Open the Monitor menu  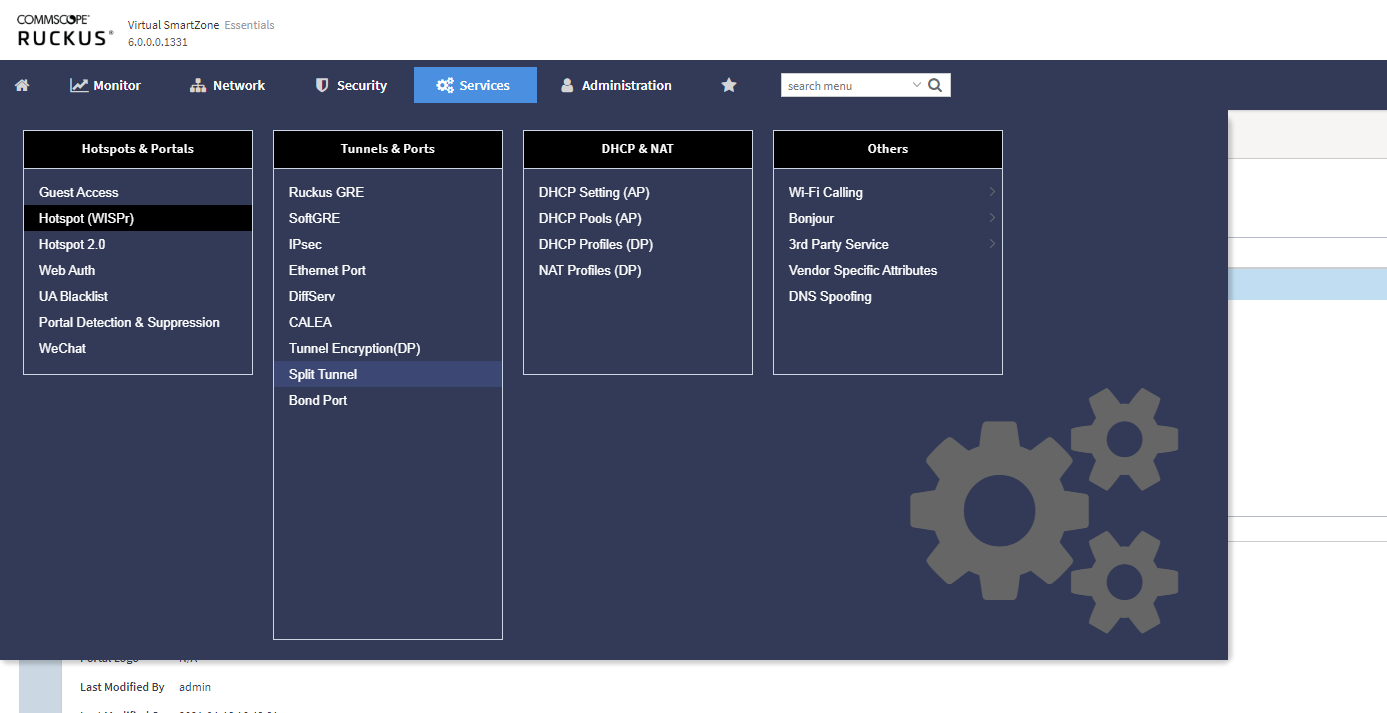coord(106,85)
